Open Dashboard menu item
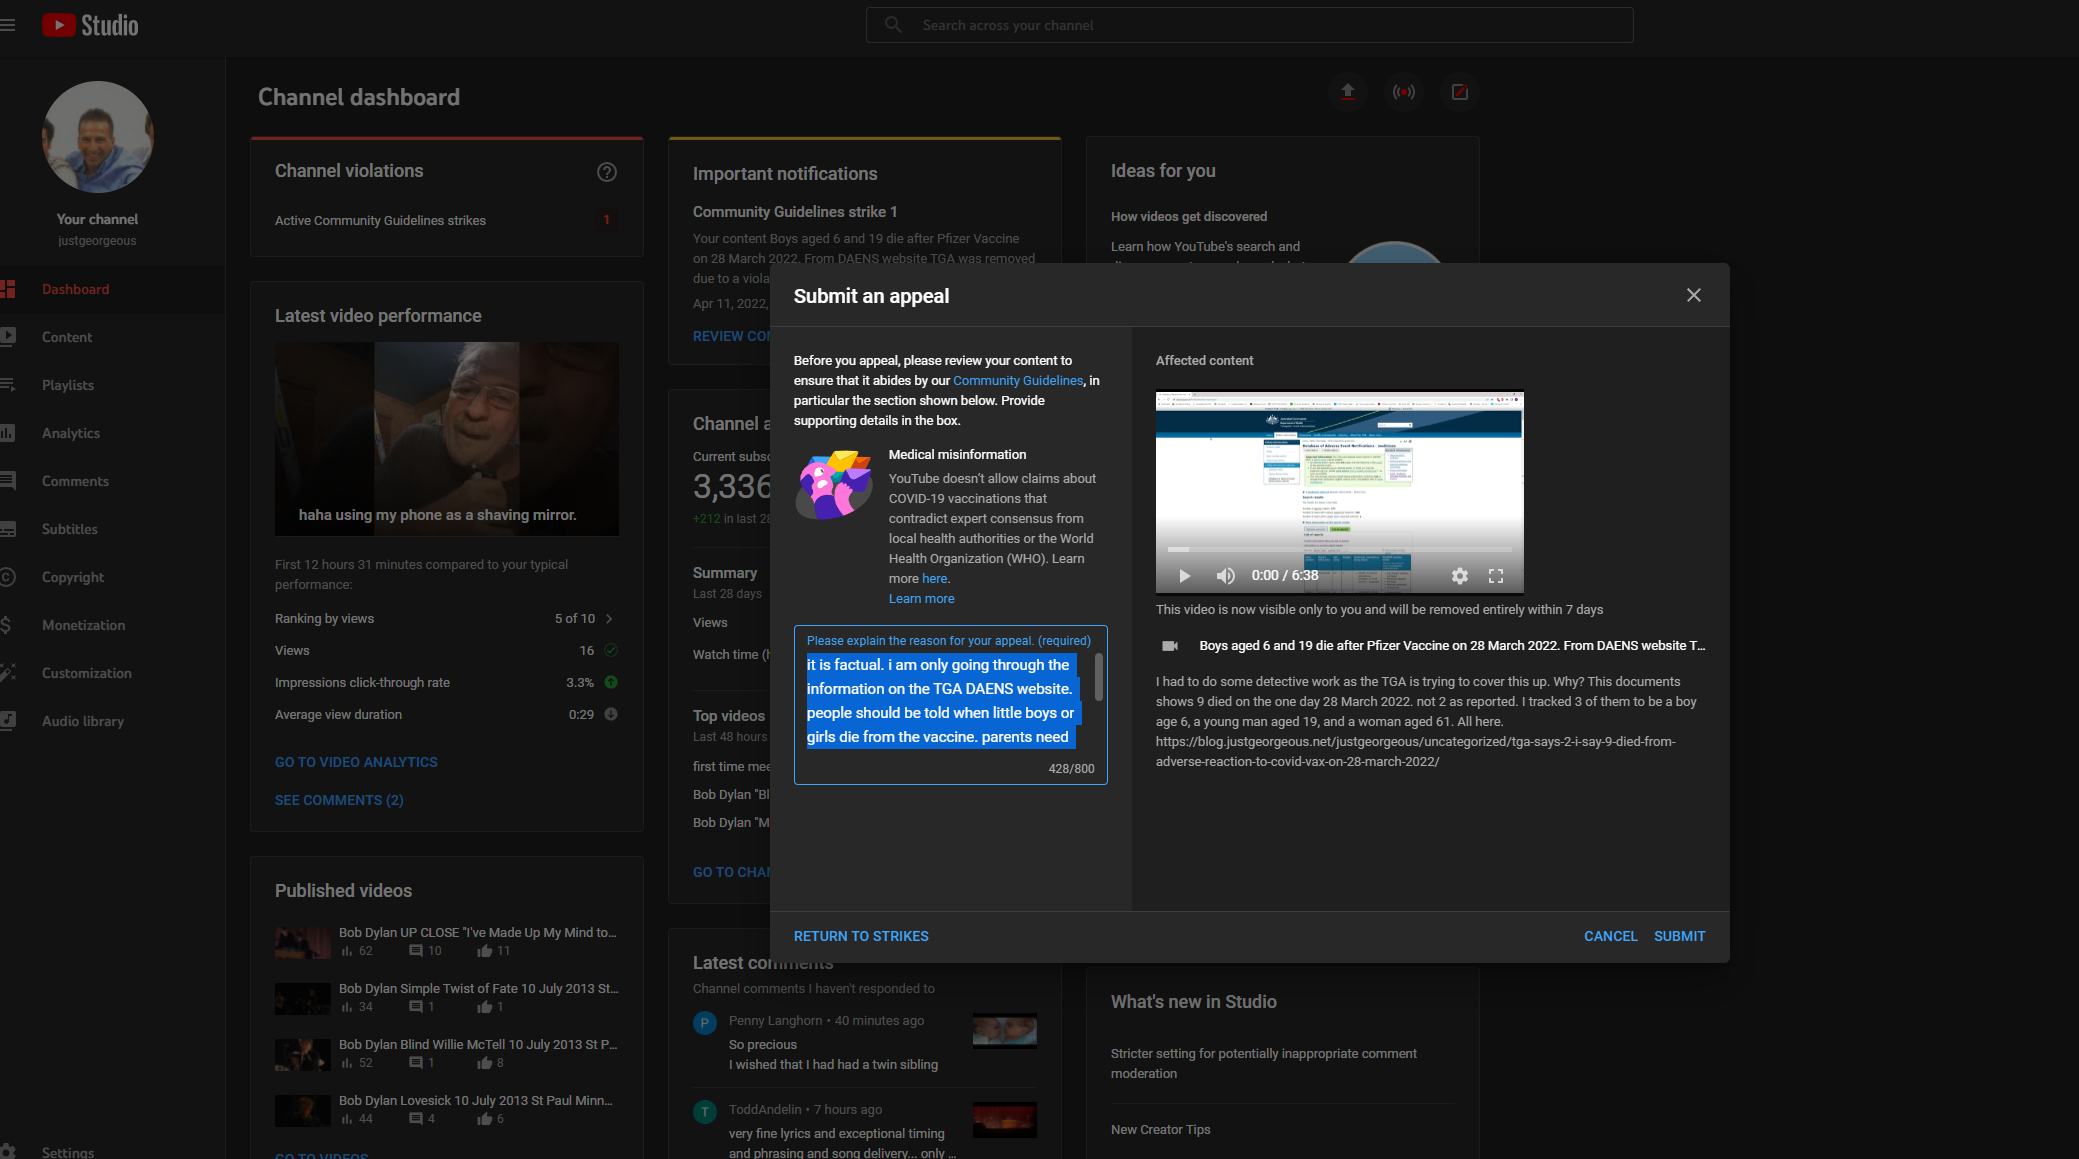Viewport: 2079px width, 1159px height. pos(112,289)
